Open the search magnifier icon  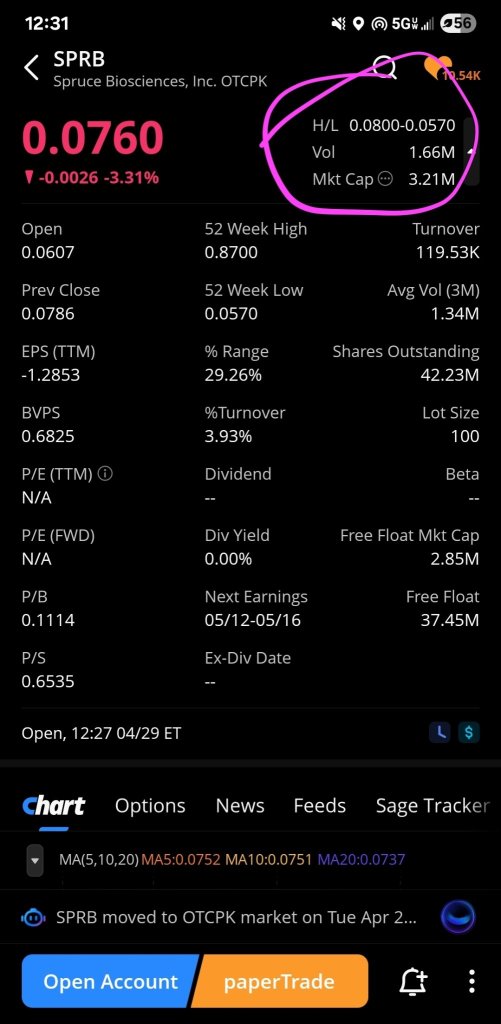pyautogui.click(x=385, y=67)
